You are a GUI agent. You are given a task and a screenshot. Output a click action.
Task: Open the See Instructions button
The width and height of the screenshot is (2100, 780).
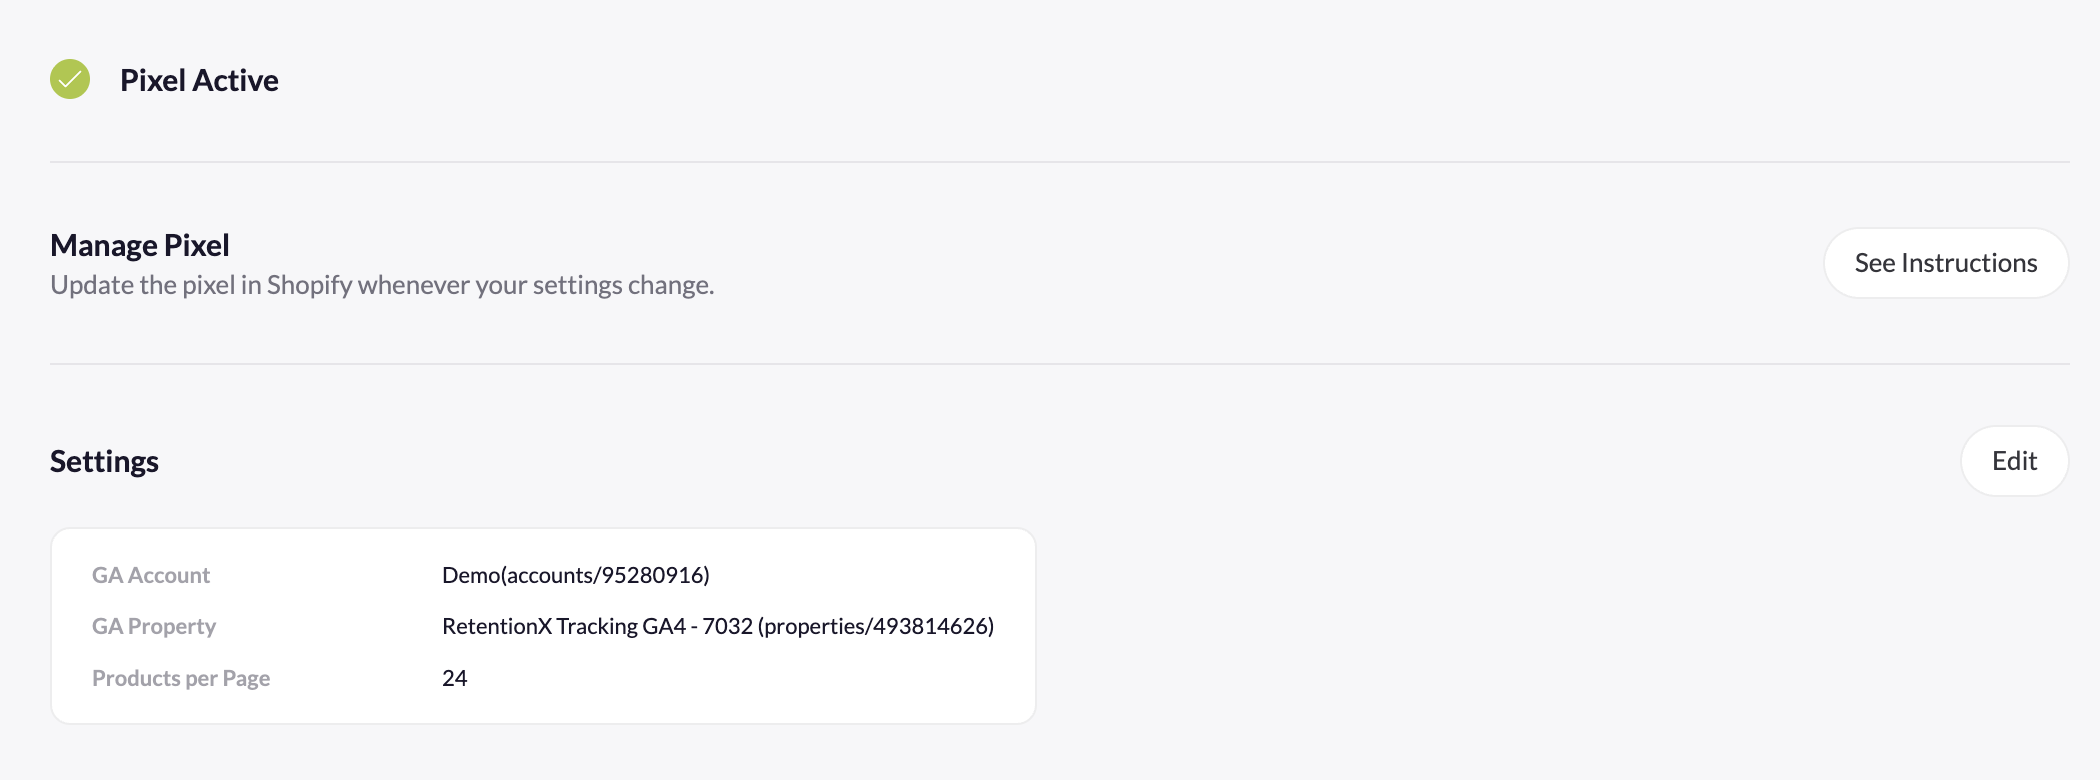pos(1945,263)
